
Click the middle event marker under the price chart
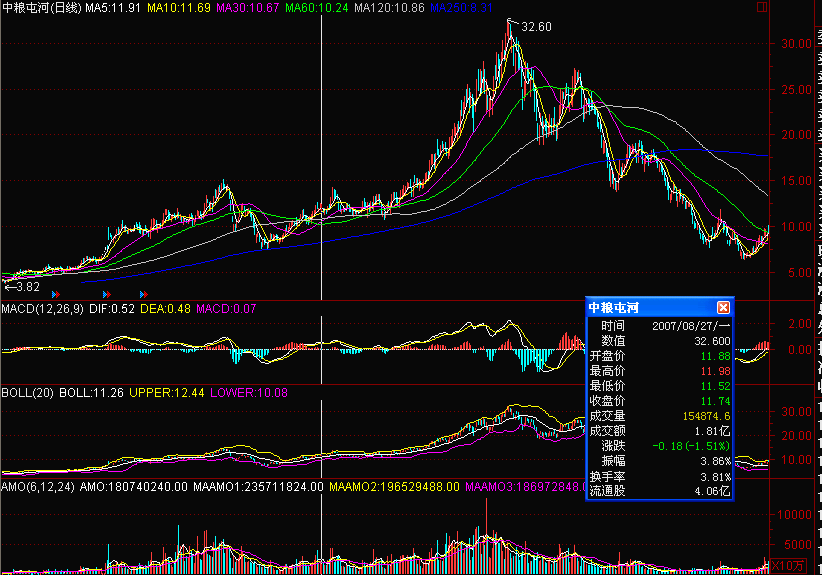tap(106, 294)
